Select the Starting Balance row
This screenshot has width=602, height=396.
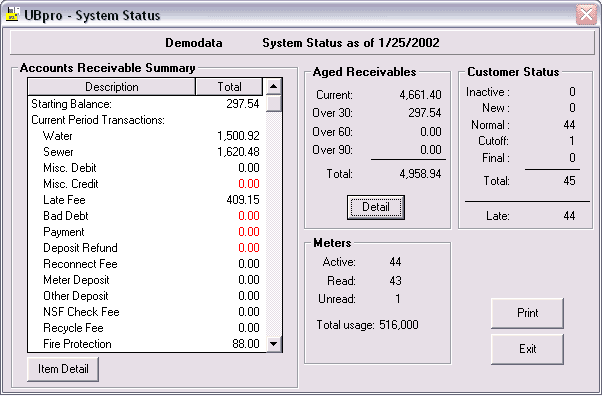coord(146,104)
